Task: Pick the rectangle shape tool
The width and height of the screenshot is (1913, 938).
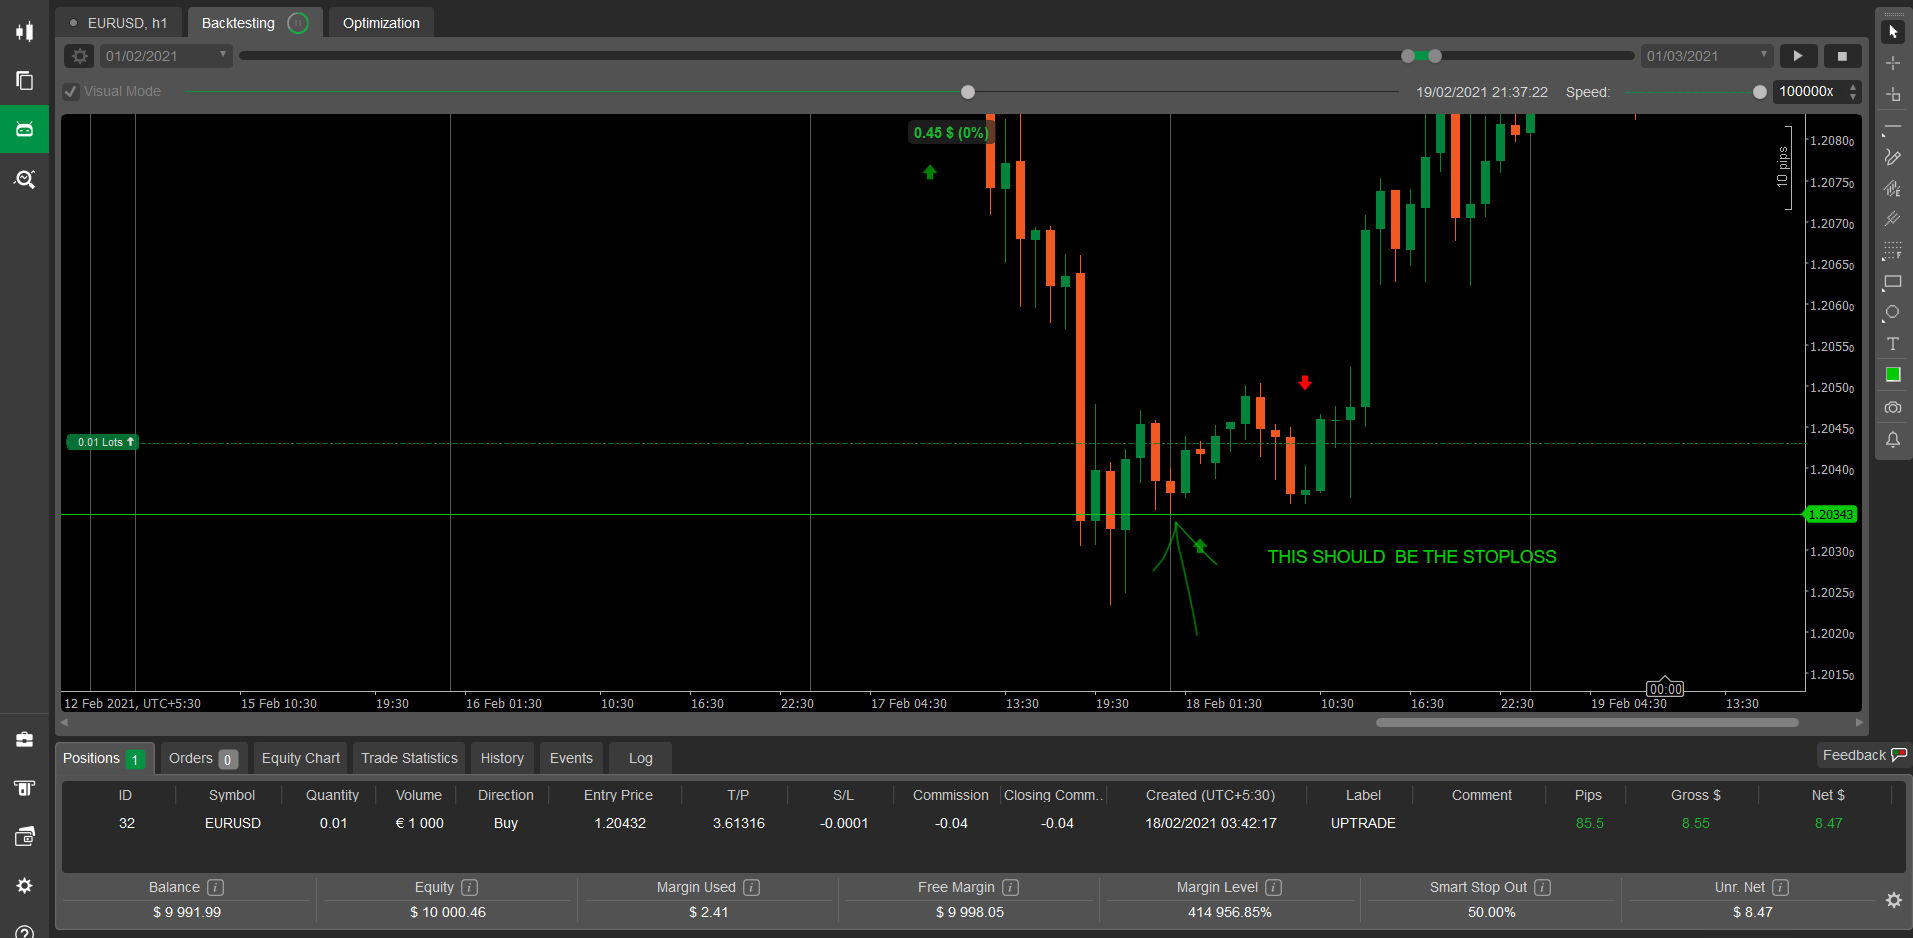Action: tap(1892, 282)
